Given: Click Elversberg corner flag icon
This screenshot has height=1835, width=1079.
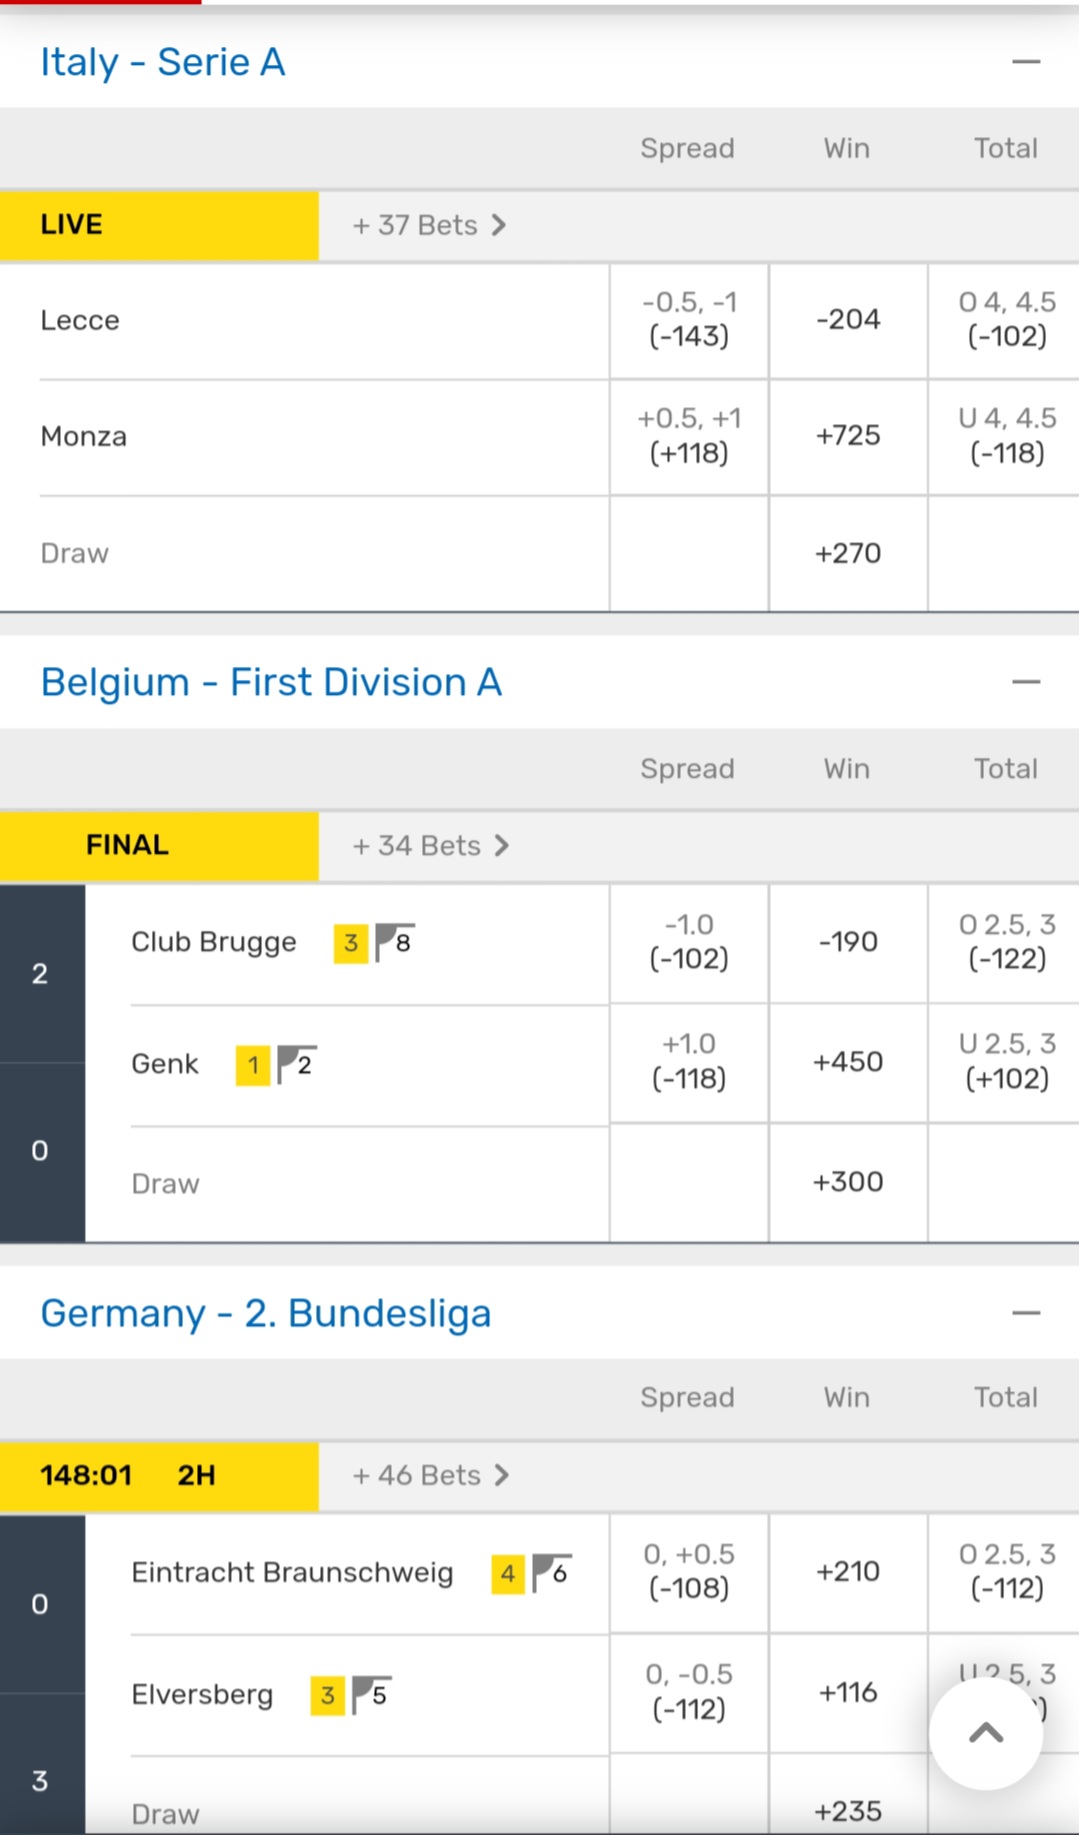Looking at the screenshot, I should [371, 1695].
